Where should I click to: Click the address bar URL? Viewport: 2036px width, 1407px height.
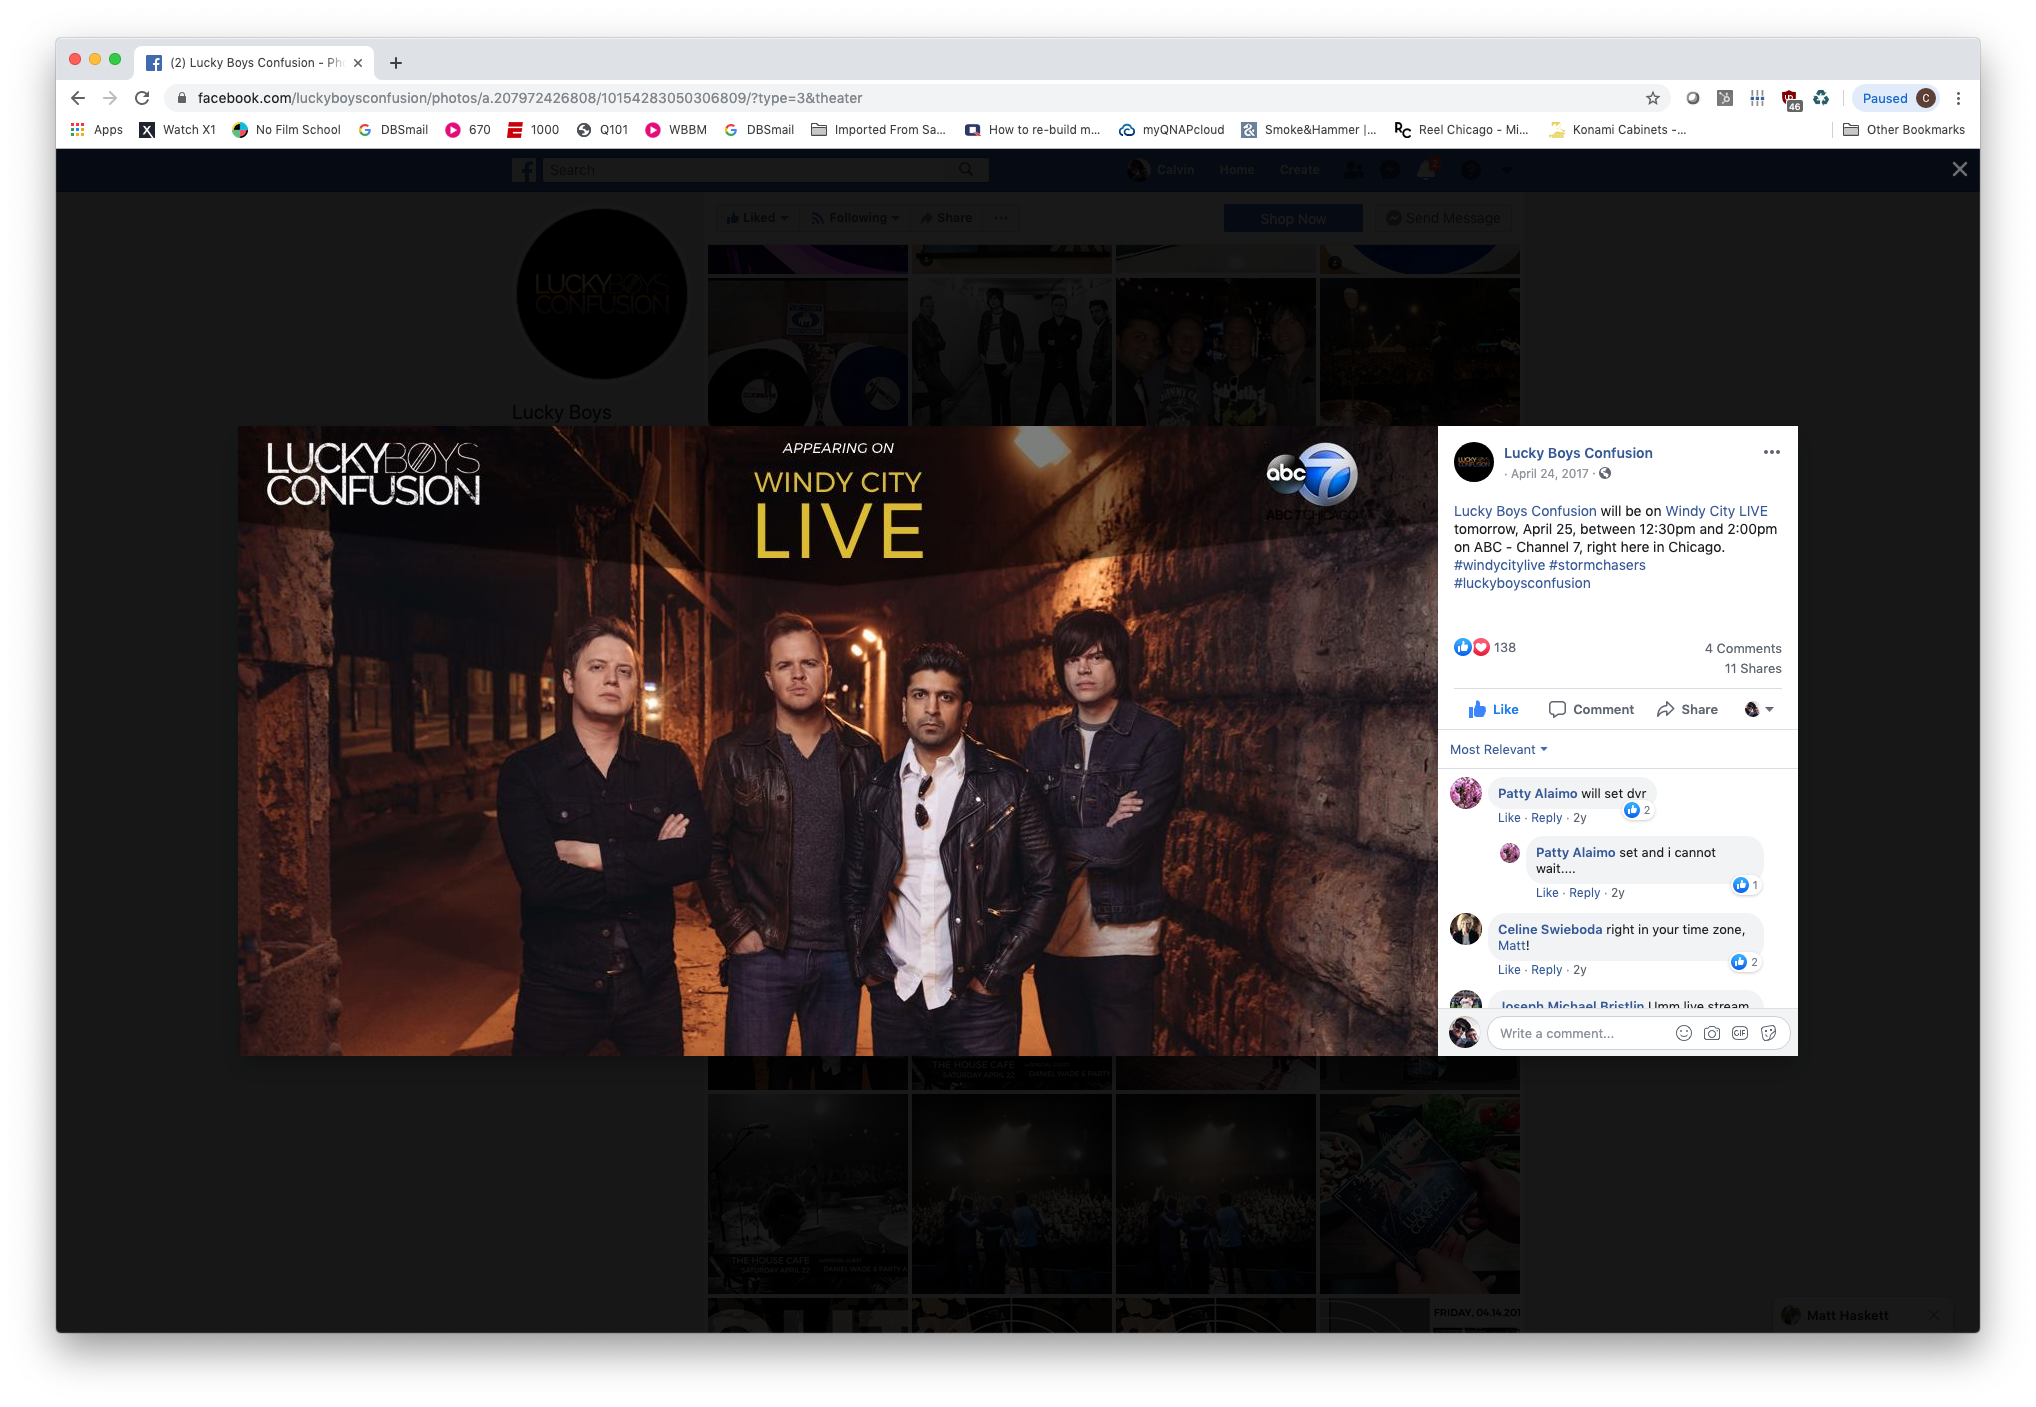pos(530,98)
